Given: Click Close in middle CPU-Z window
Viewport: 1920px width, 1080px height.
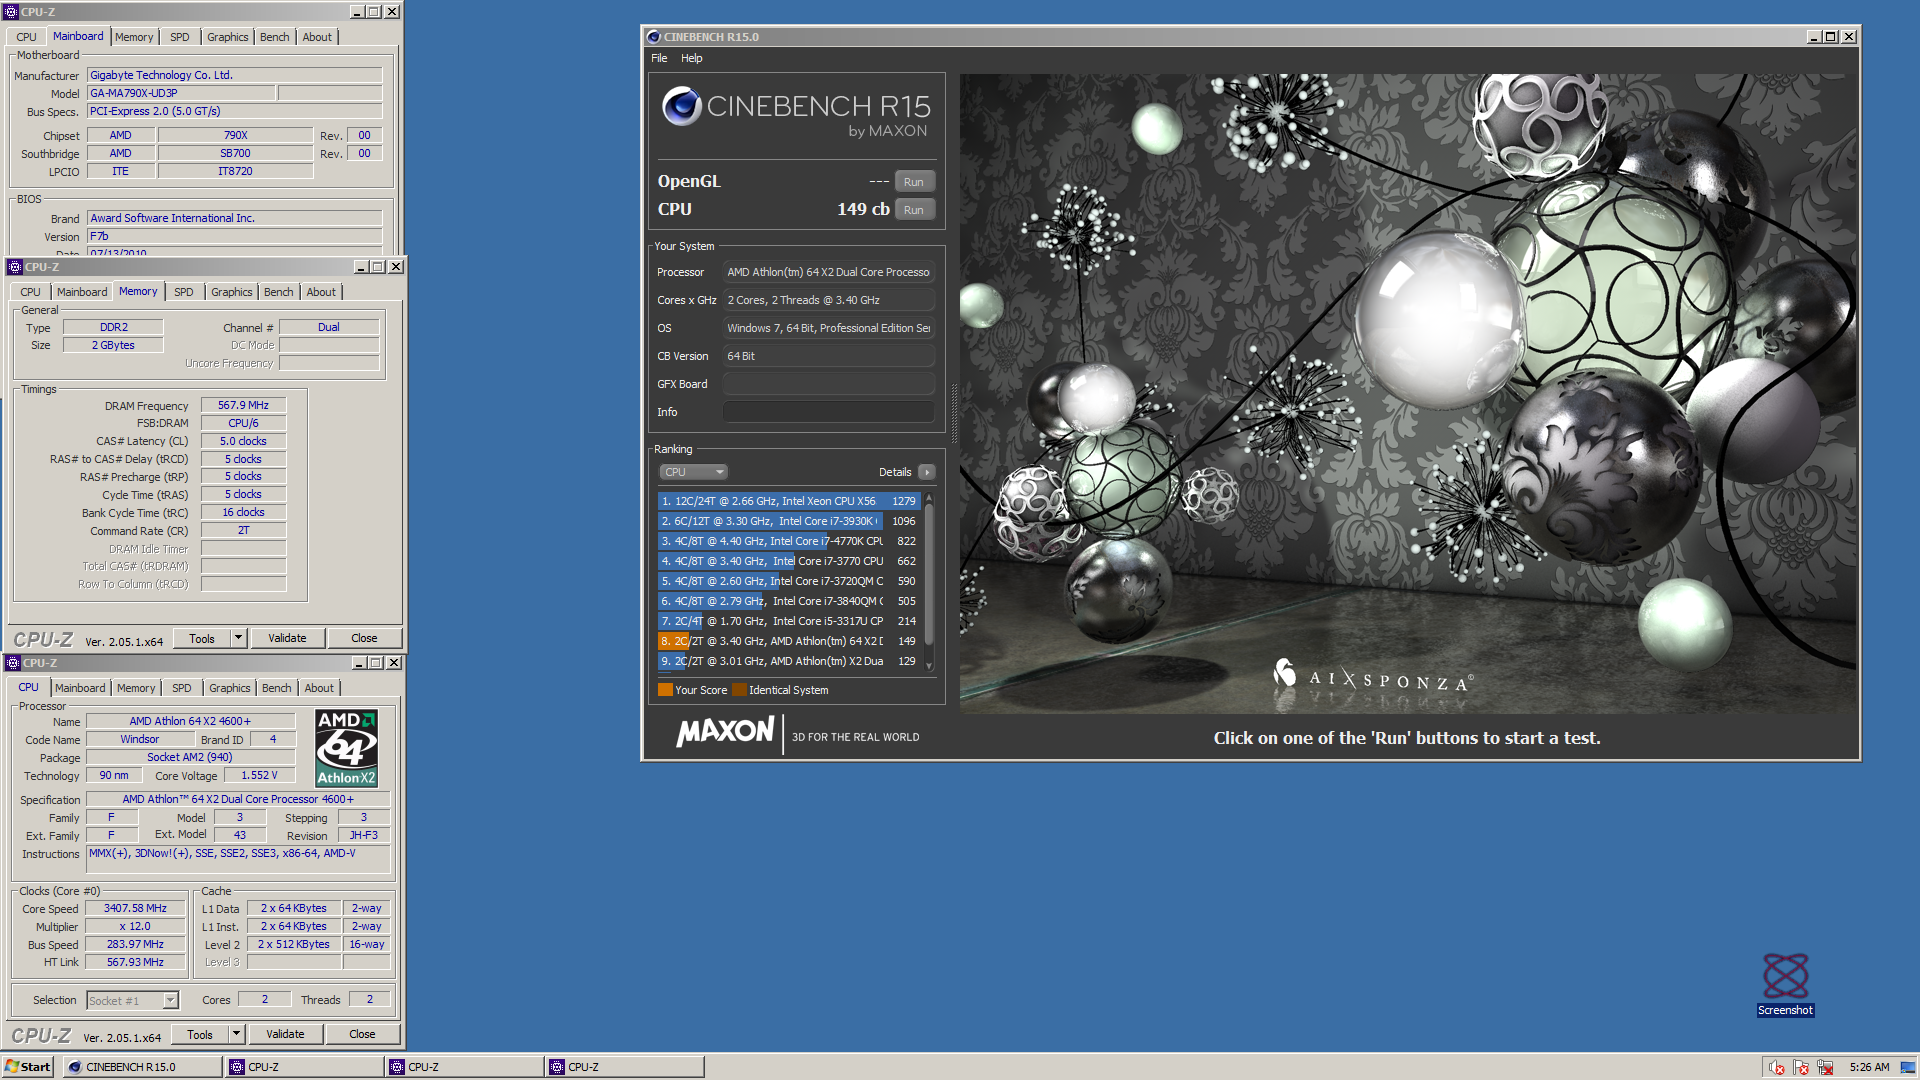Looking at the screenshot, I should tap(364, 638).
